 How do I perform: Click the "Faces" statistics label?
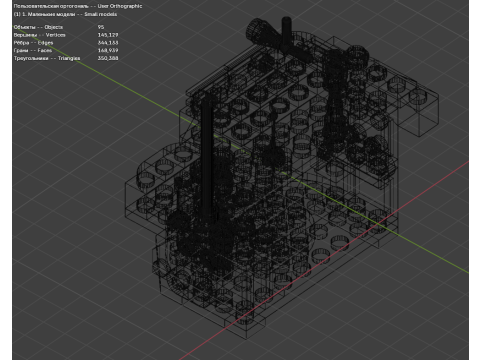click(x=45, y=50)
